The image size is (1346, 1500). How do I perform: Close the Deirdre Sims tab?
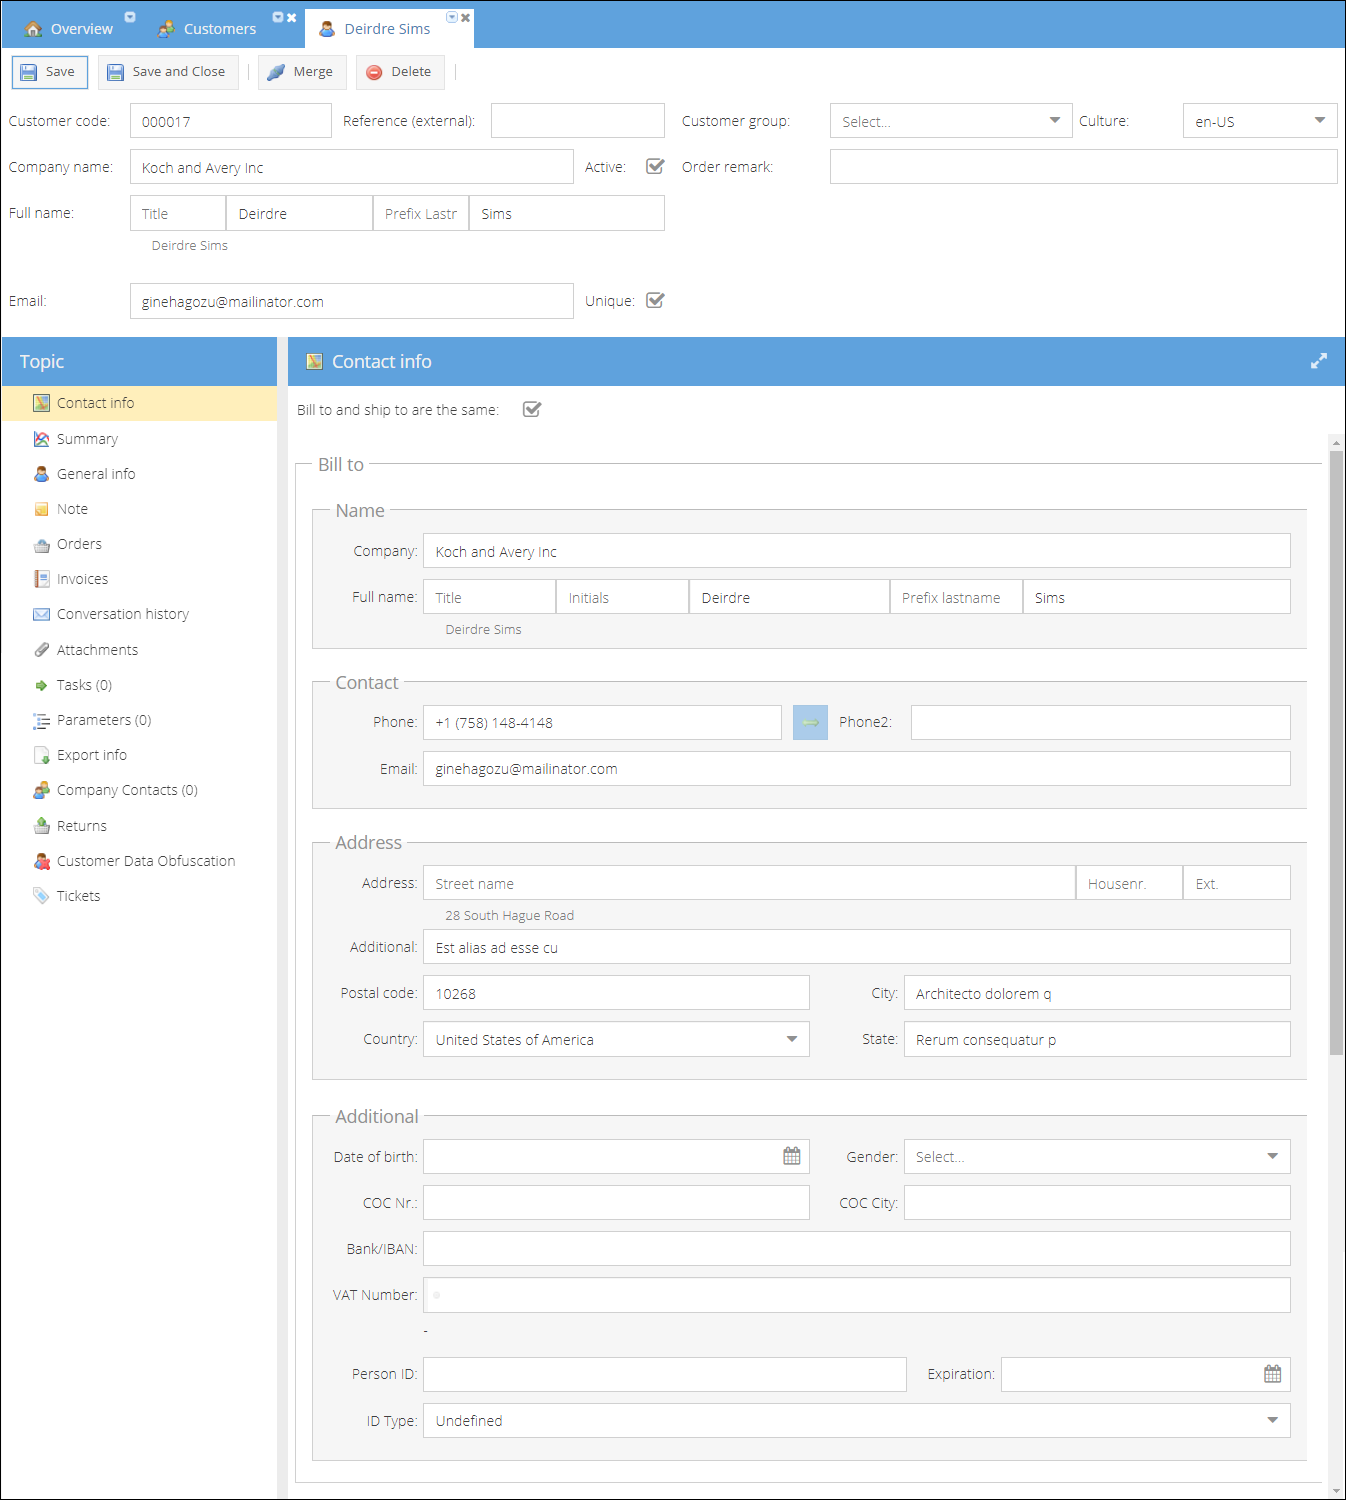click(x=466, y=17)
